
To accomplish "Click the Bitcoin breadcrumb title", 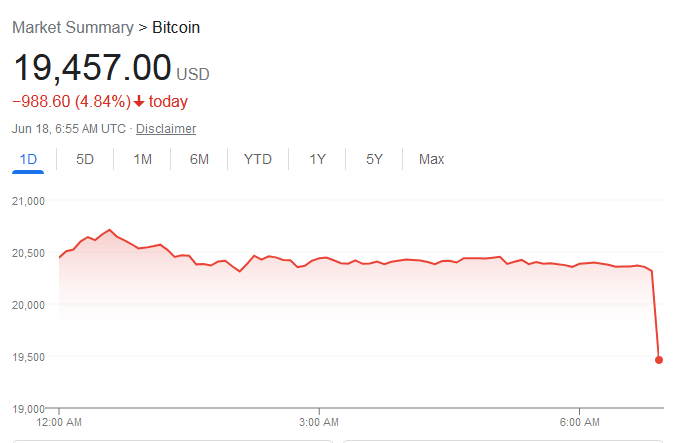I will [x=176, y=28].
